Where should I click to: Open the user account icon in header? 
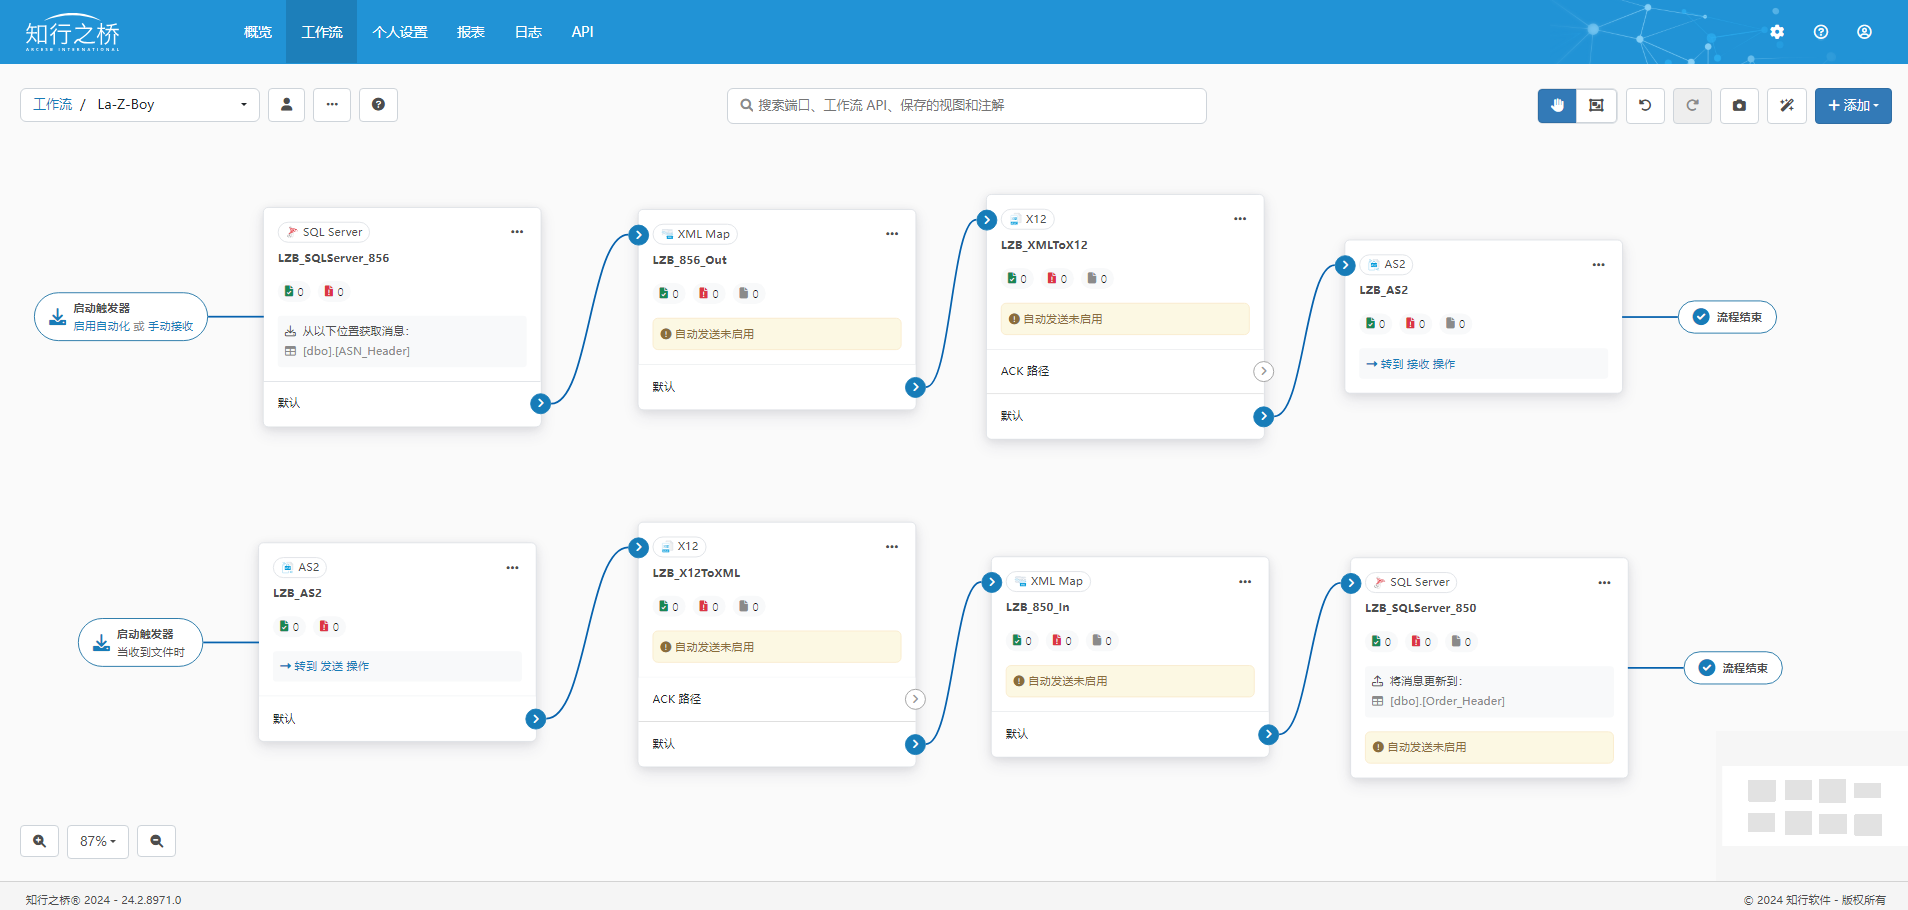1865,32
